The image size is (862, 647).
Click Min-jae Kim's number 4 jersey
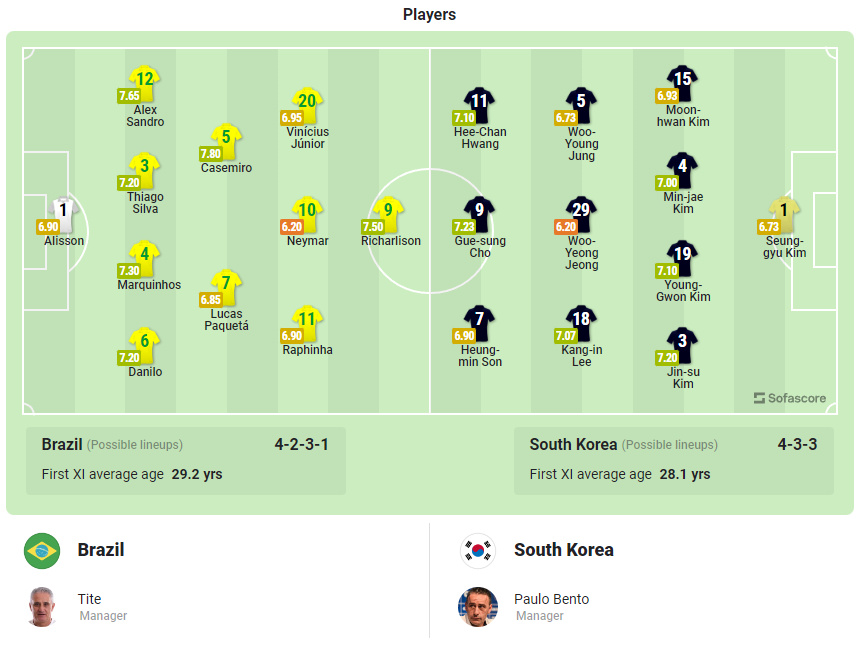683,167
